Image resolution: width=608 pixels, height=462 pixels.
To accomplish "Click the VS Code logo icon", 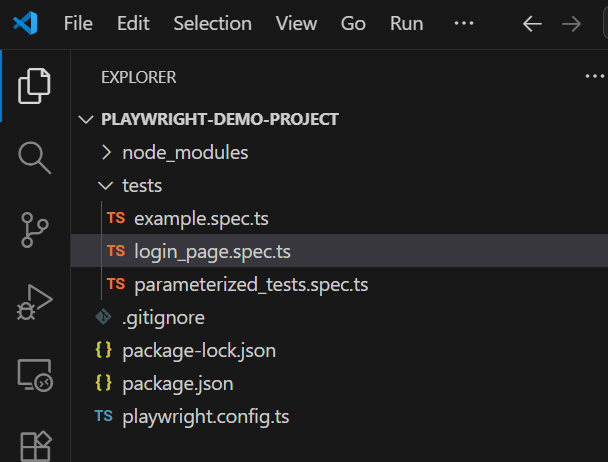I will (26, 23).
